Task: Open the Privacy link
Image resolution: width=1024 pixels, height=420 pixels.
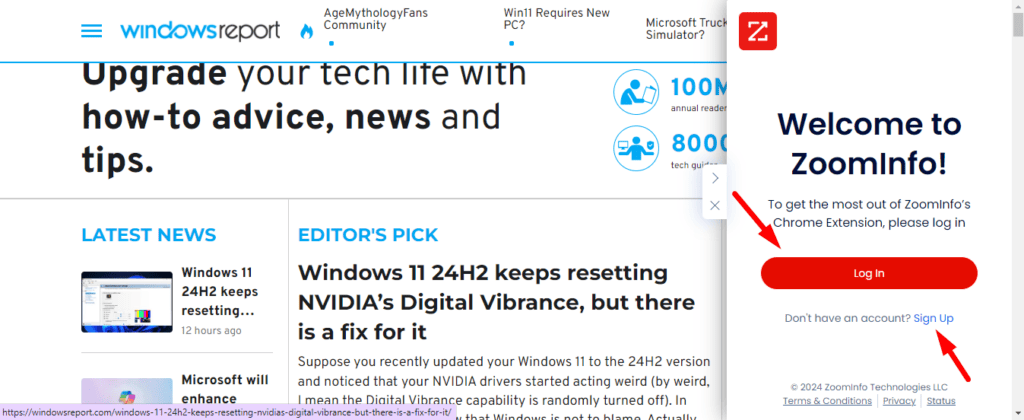Action: [899, 401]
